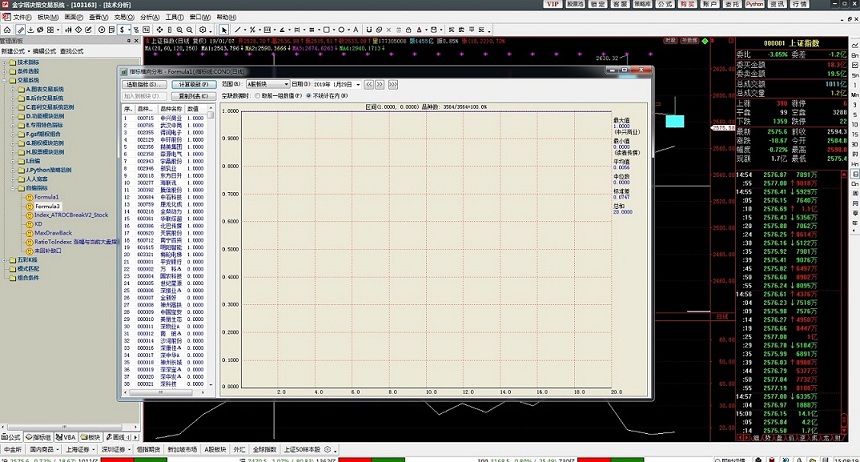Click the red VIP button in title bar
The width and height of the screenshot is (860, 462).
tap(552, 4)
